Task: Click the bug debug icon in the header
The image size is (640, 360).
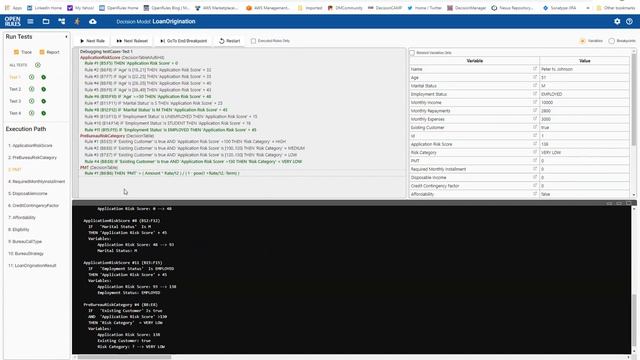Action: (x=77, y=21)
